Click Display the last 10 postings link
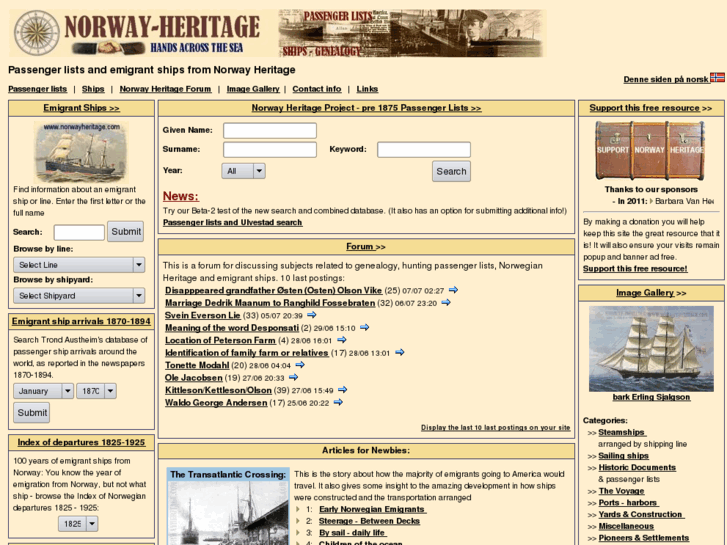727x545 pixels. tap(496, 428)
